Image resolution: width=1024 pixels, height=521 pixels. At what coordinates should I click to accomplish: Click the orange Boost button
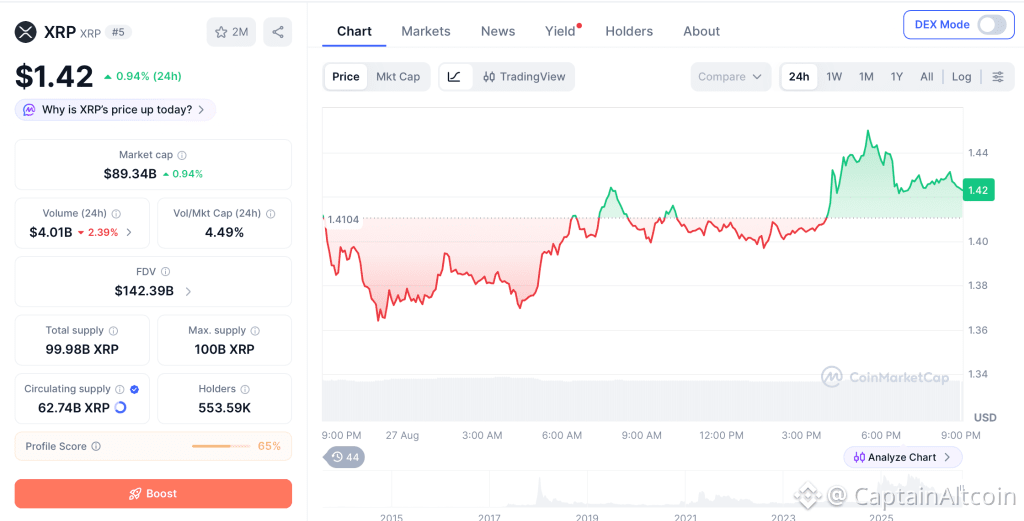pos(153,494)
